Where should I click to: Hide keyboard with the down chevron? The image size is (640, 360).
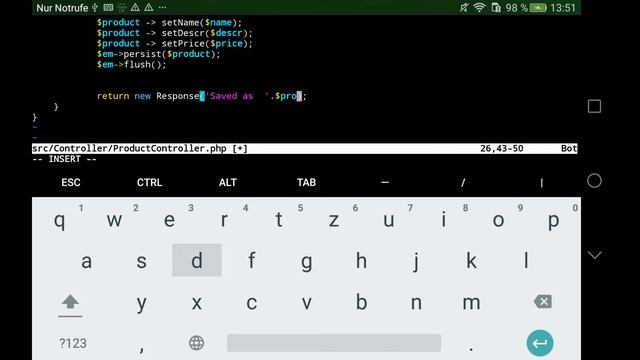coord(594,255)
